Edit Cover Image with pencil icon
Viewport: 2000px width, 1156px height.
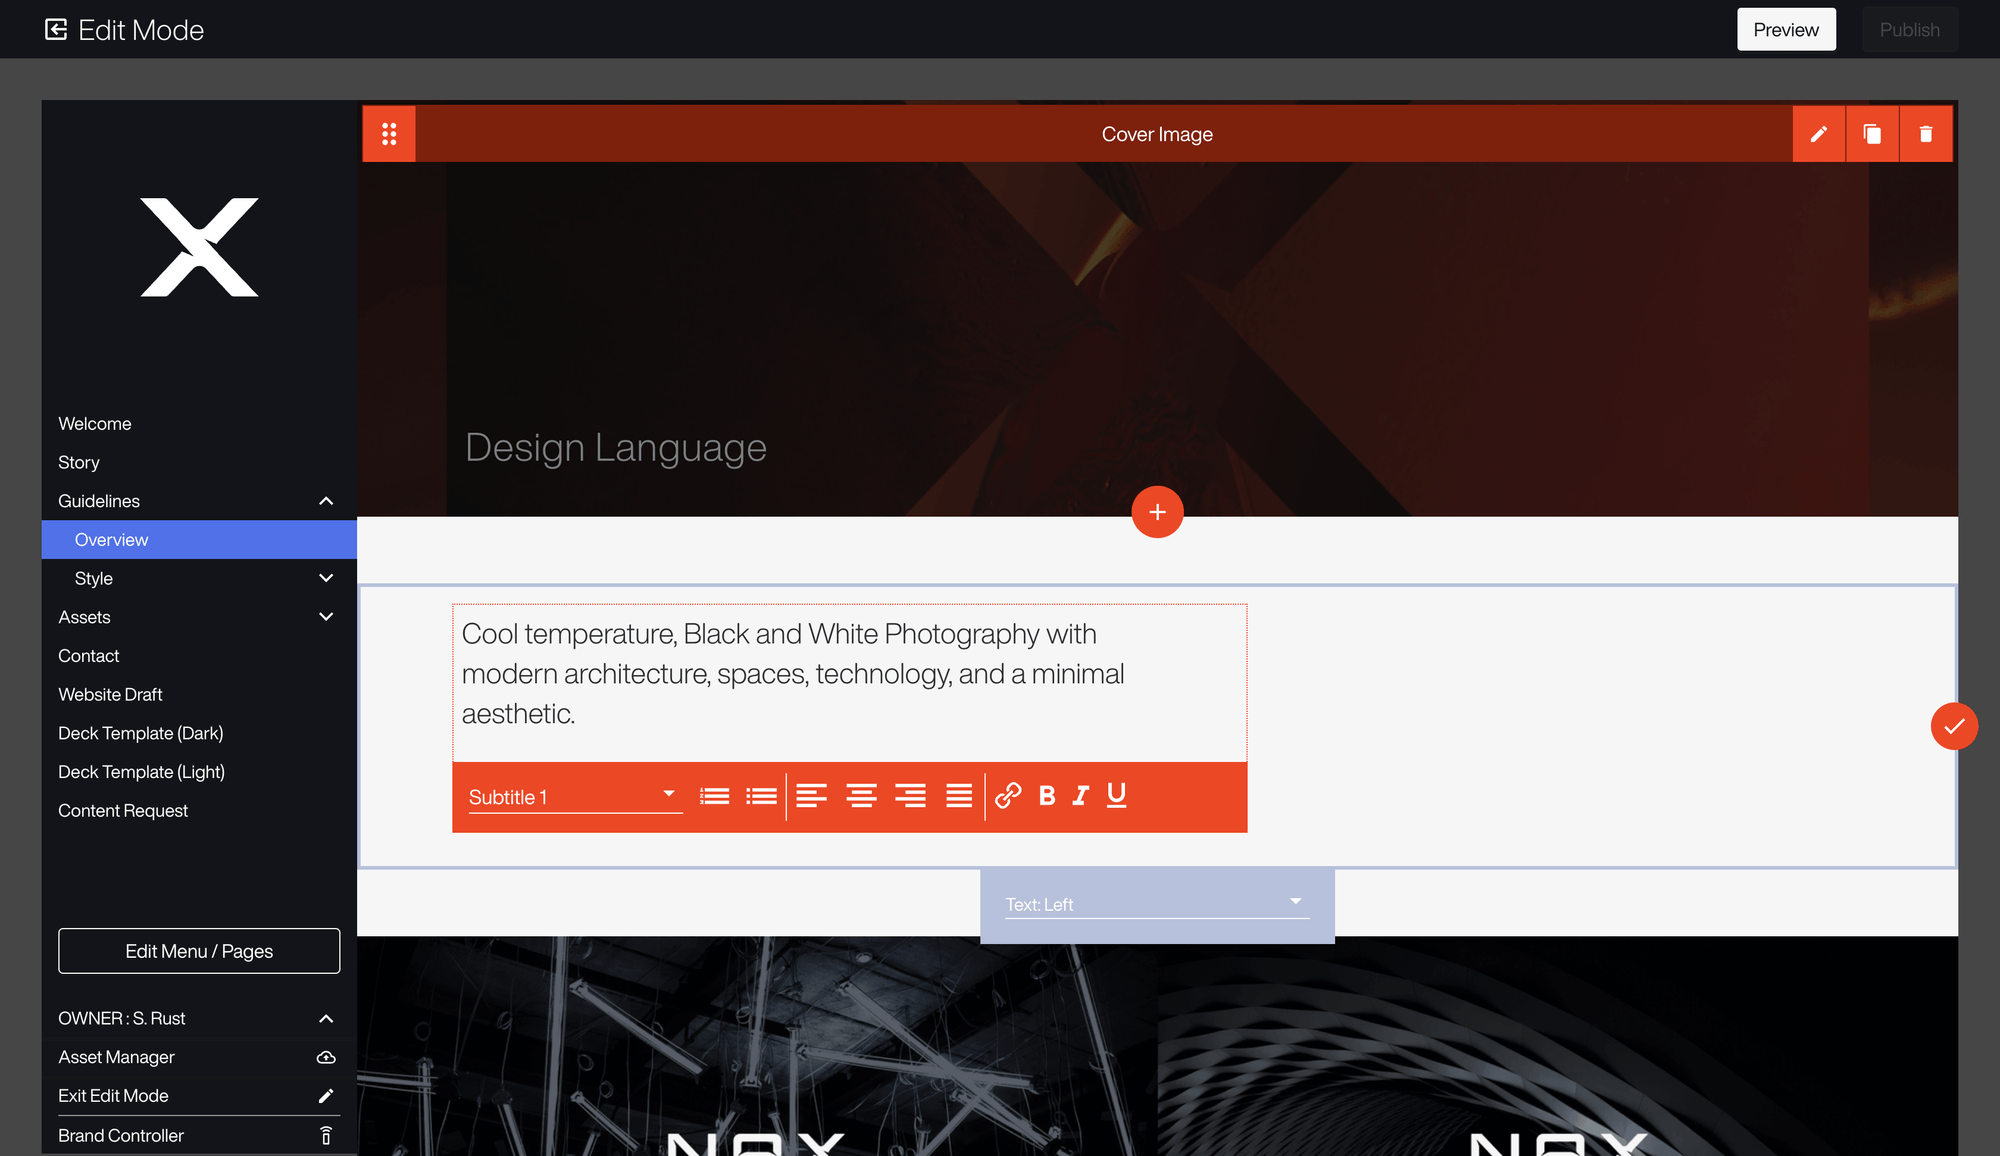pos(1819,134)
